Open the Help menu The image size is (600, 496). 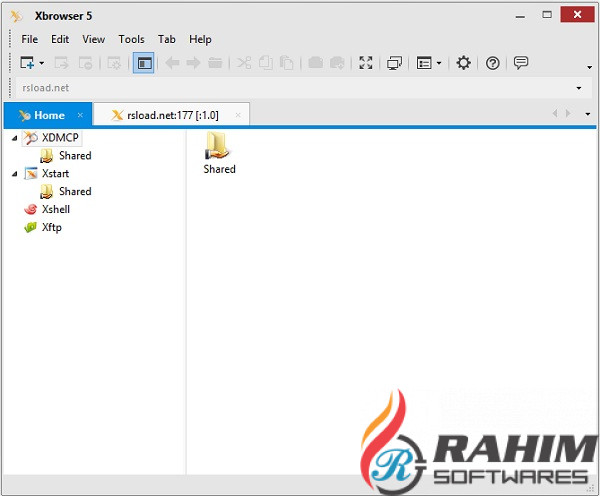tap(200, 39)
